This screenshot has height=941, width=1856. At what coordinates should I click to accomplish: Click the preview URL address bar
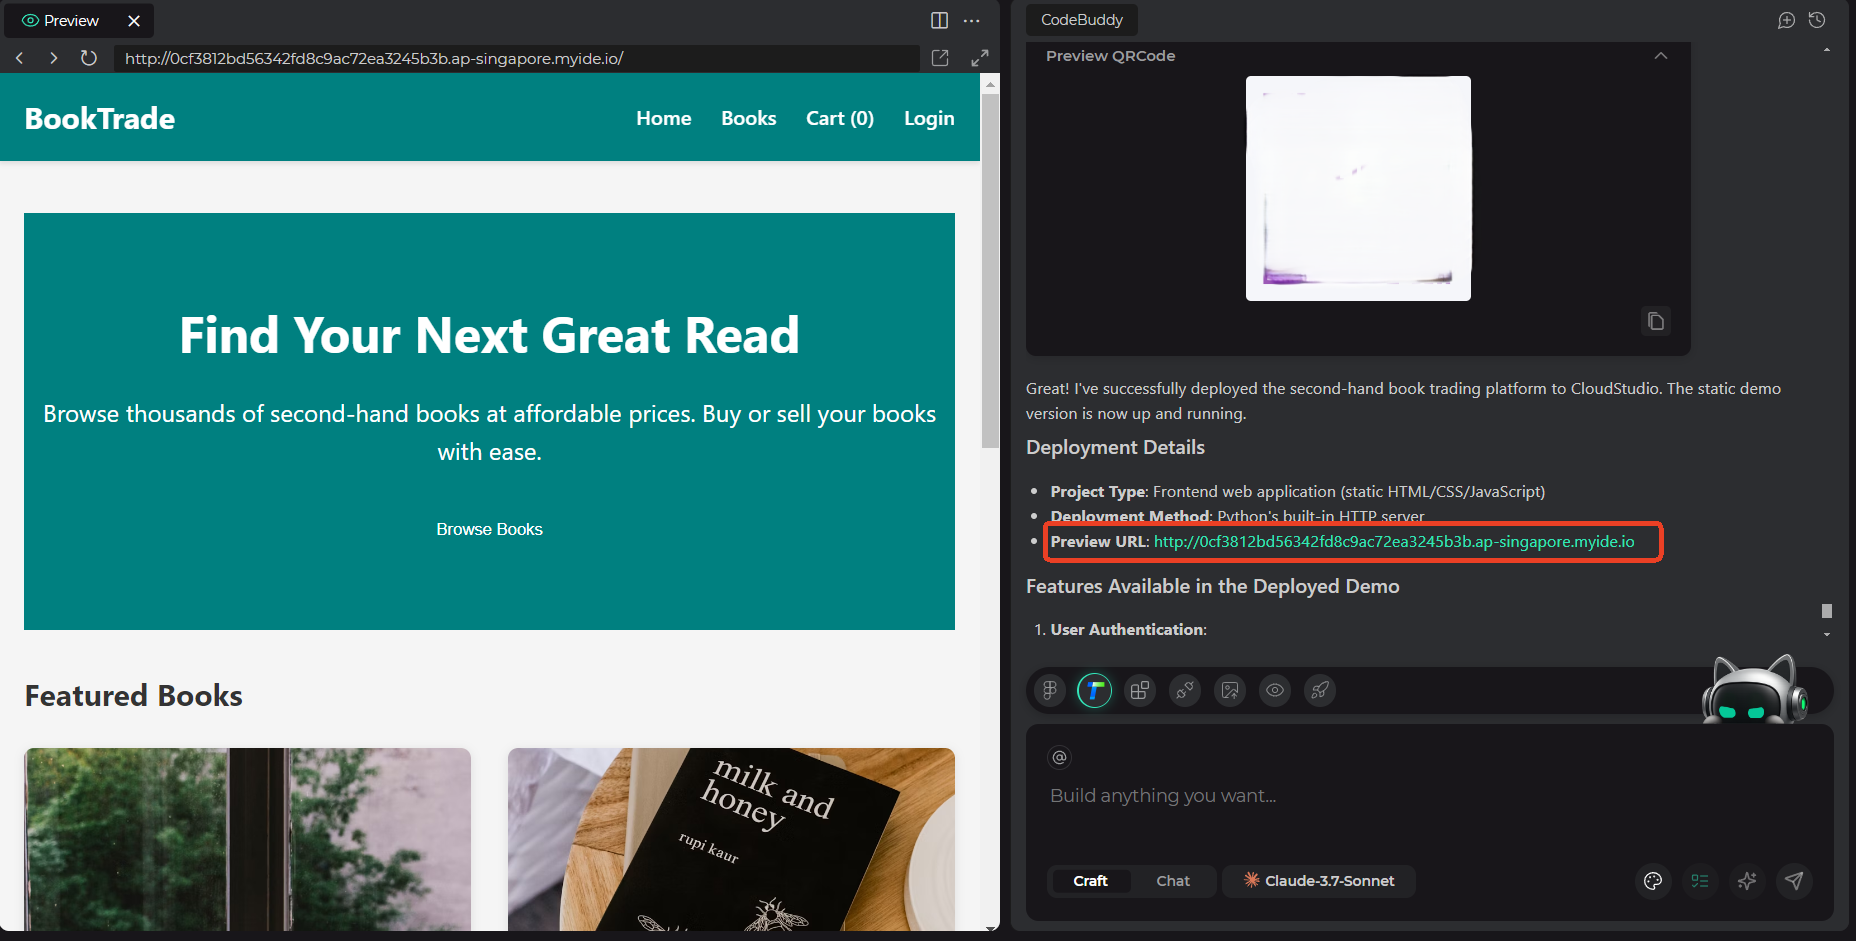click(516, 58)
